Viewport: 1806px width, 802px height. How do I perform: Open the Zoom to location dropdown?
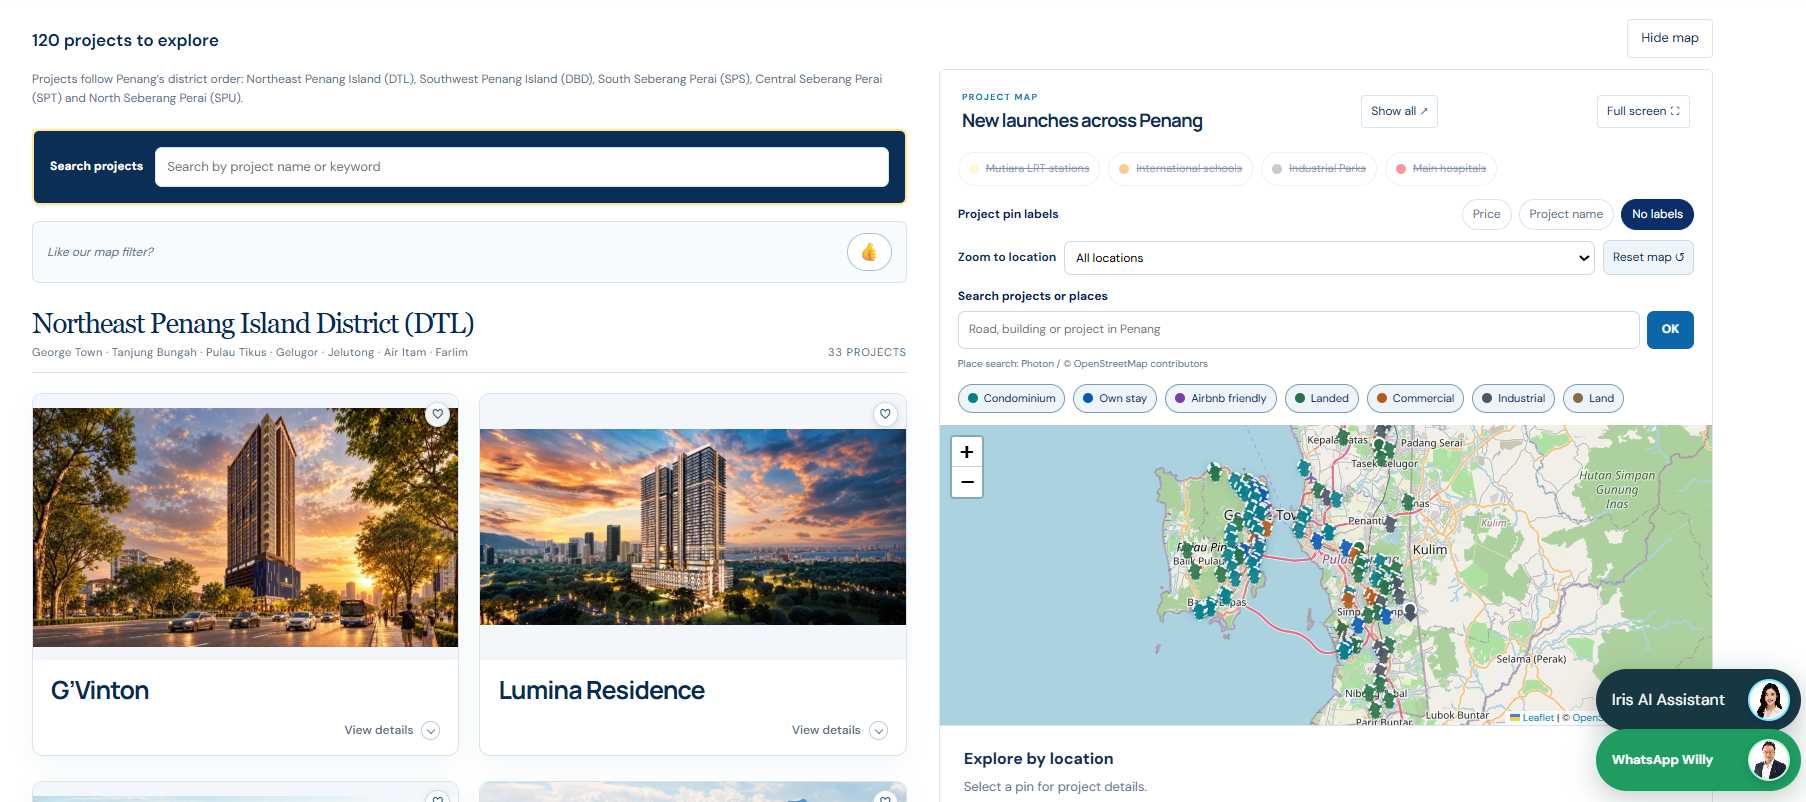click(x=1329, y=258)
